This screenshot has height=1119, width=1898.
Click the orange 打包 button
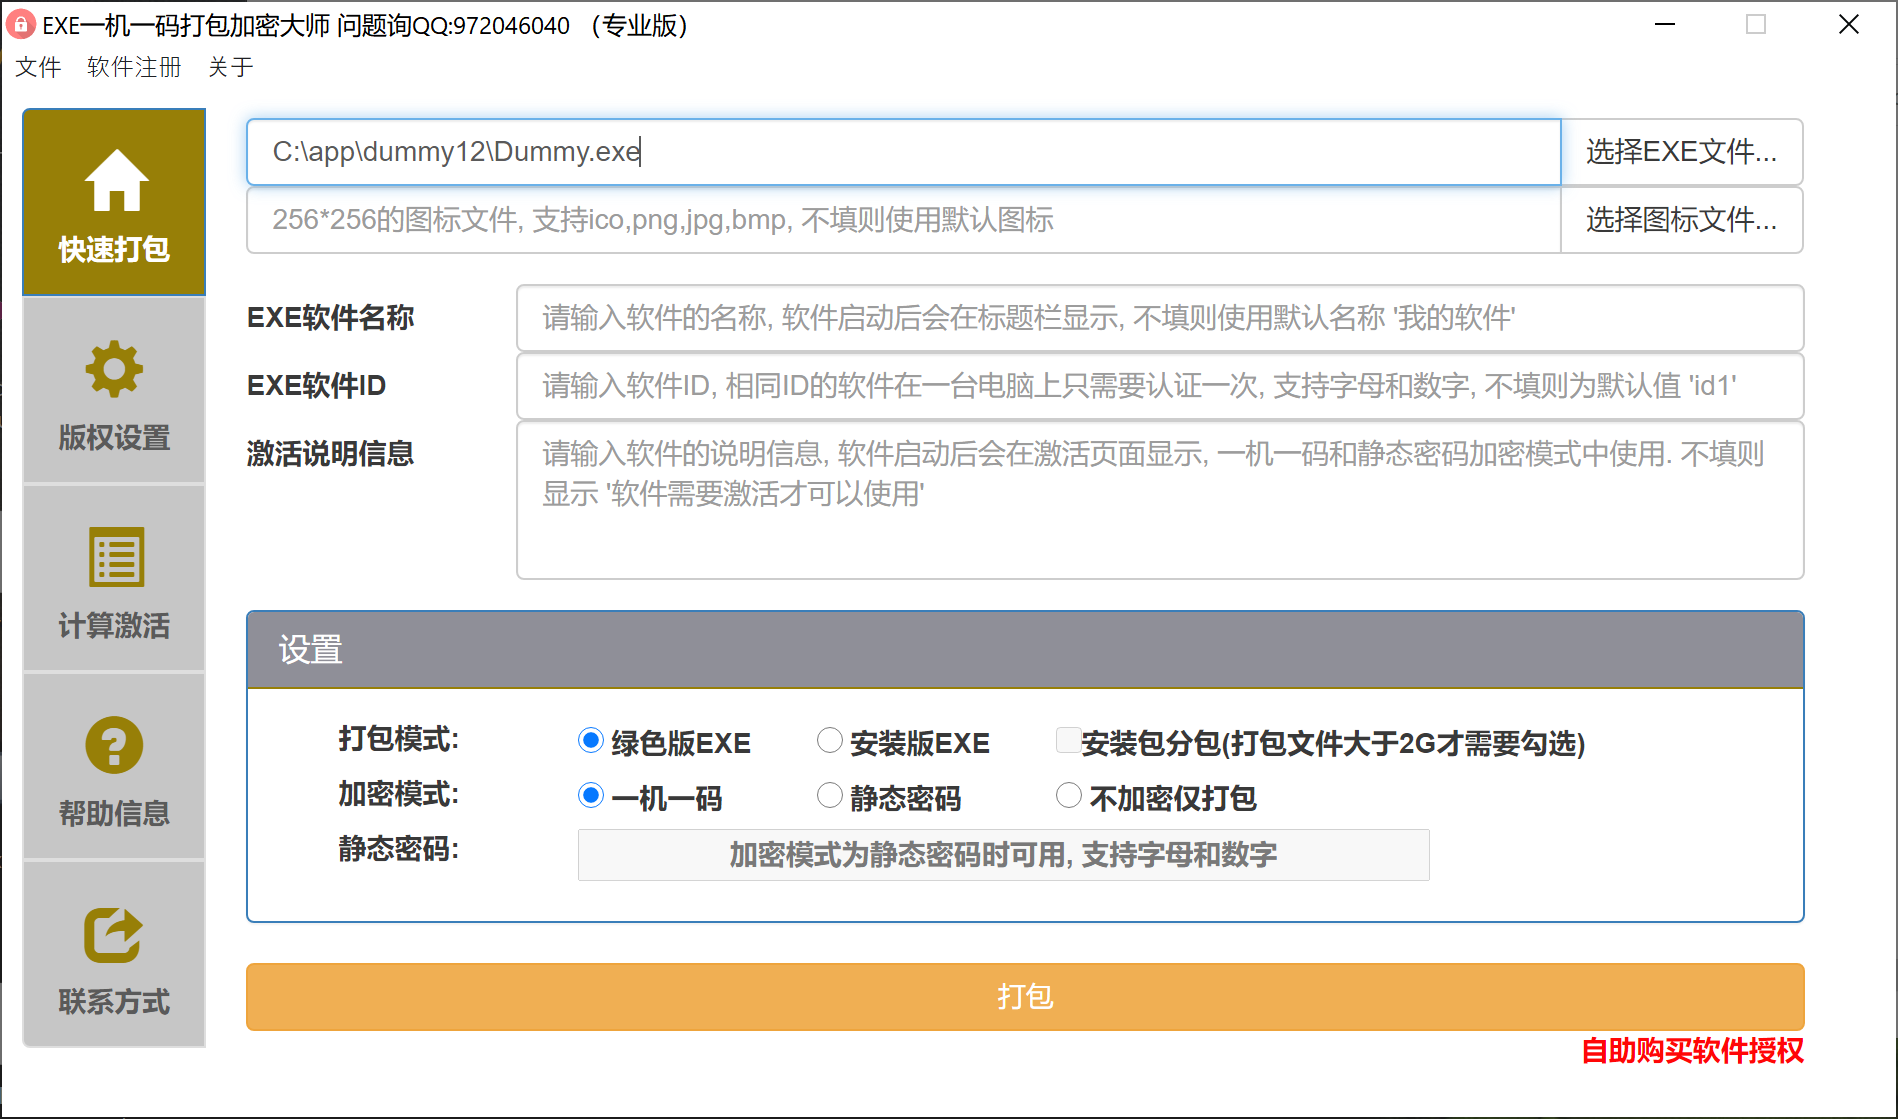[x=1025, y=997]
